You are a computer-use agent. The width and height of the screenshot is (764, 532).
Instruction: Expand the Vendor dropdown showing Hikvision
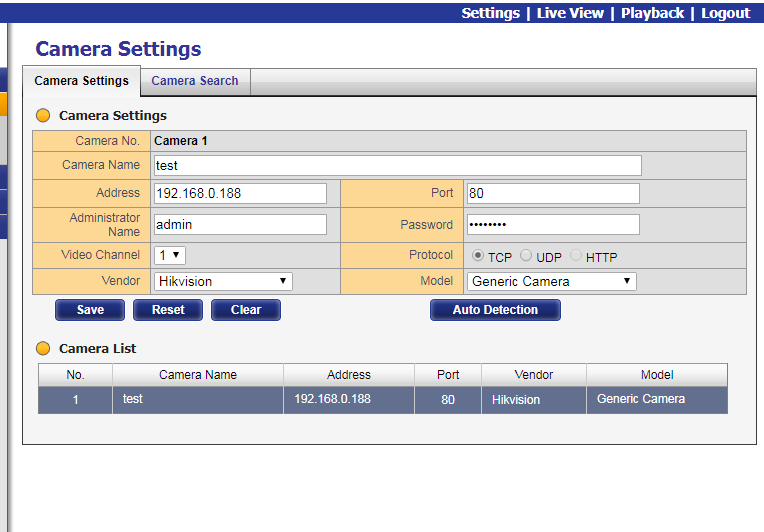click(223, 281)
